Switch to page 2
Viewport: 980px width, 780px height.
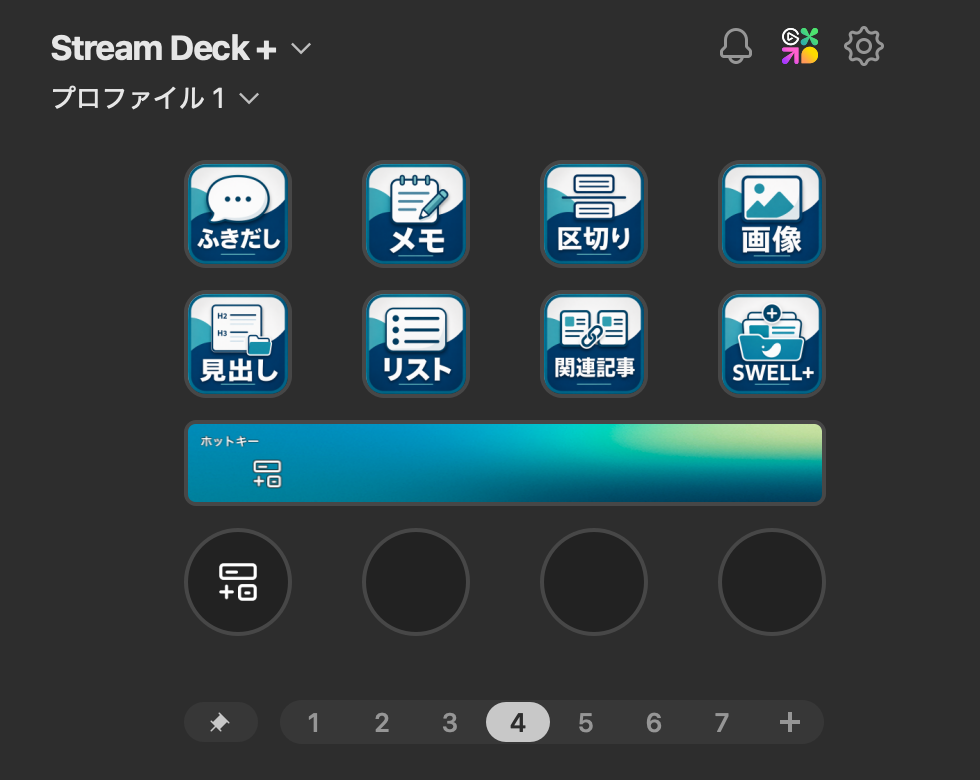382,722
